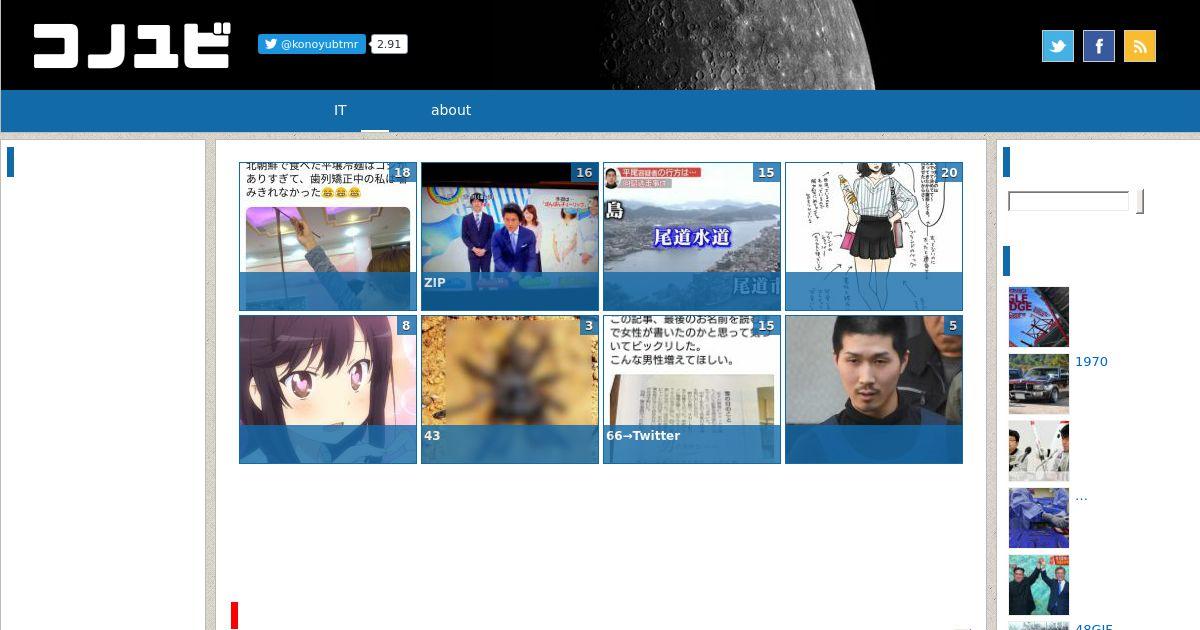The width and height of the screenshot is (1200, 630).
Task: Open the 1970 sidebar link
Action: coord(1091,362)
